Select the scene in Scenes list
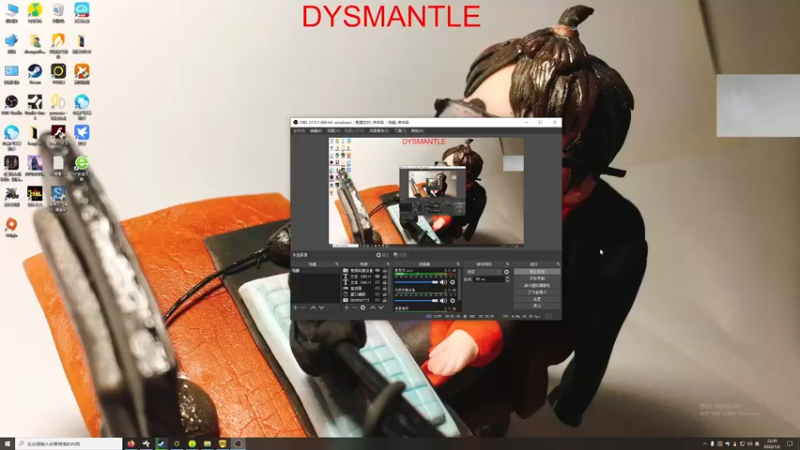 point(316,270)
